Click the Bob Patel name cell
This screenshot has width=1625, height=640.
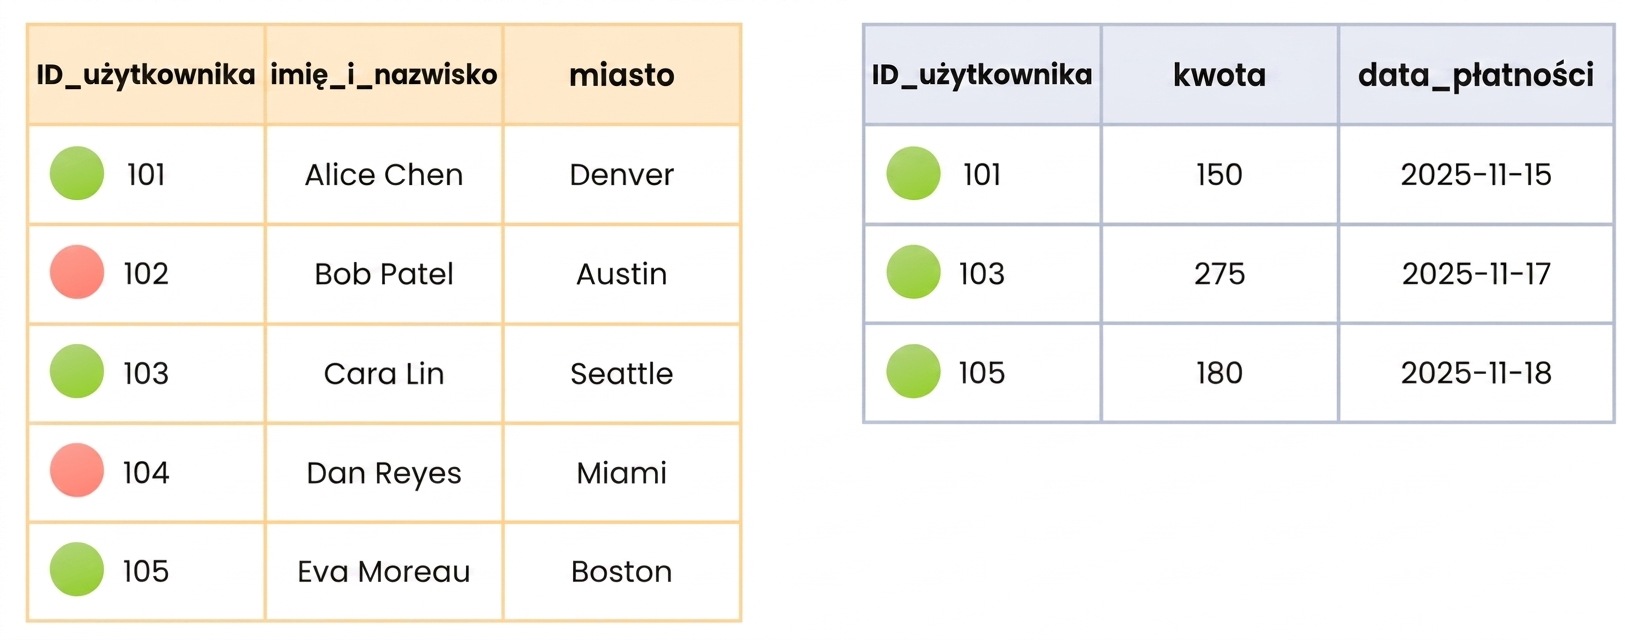[384, 274]
